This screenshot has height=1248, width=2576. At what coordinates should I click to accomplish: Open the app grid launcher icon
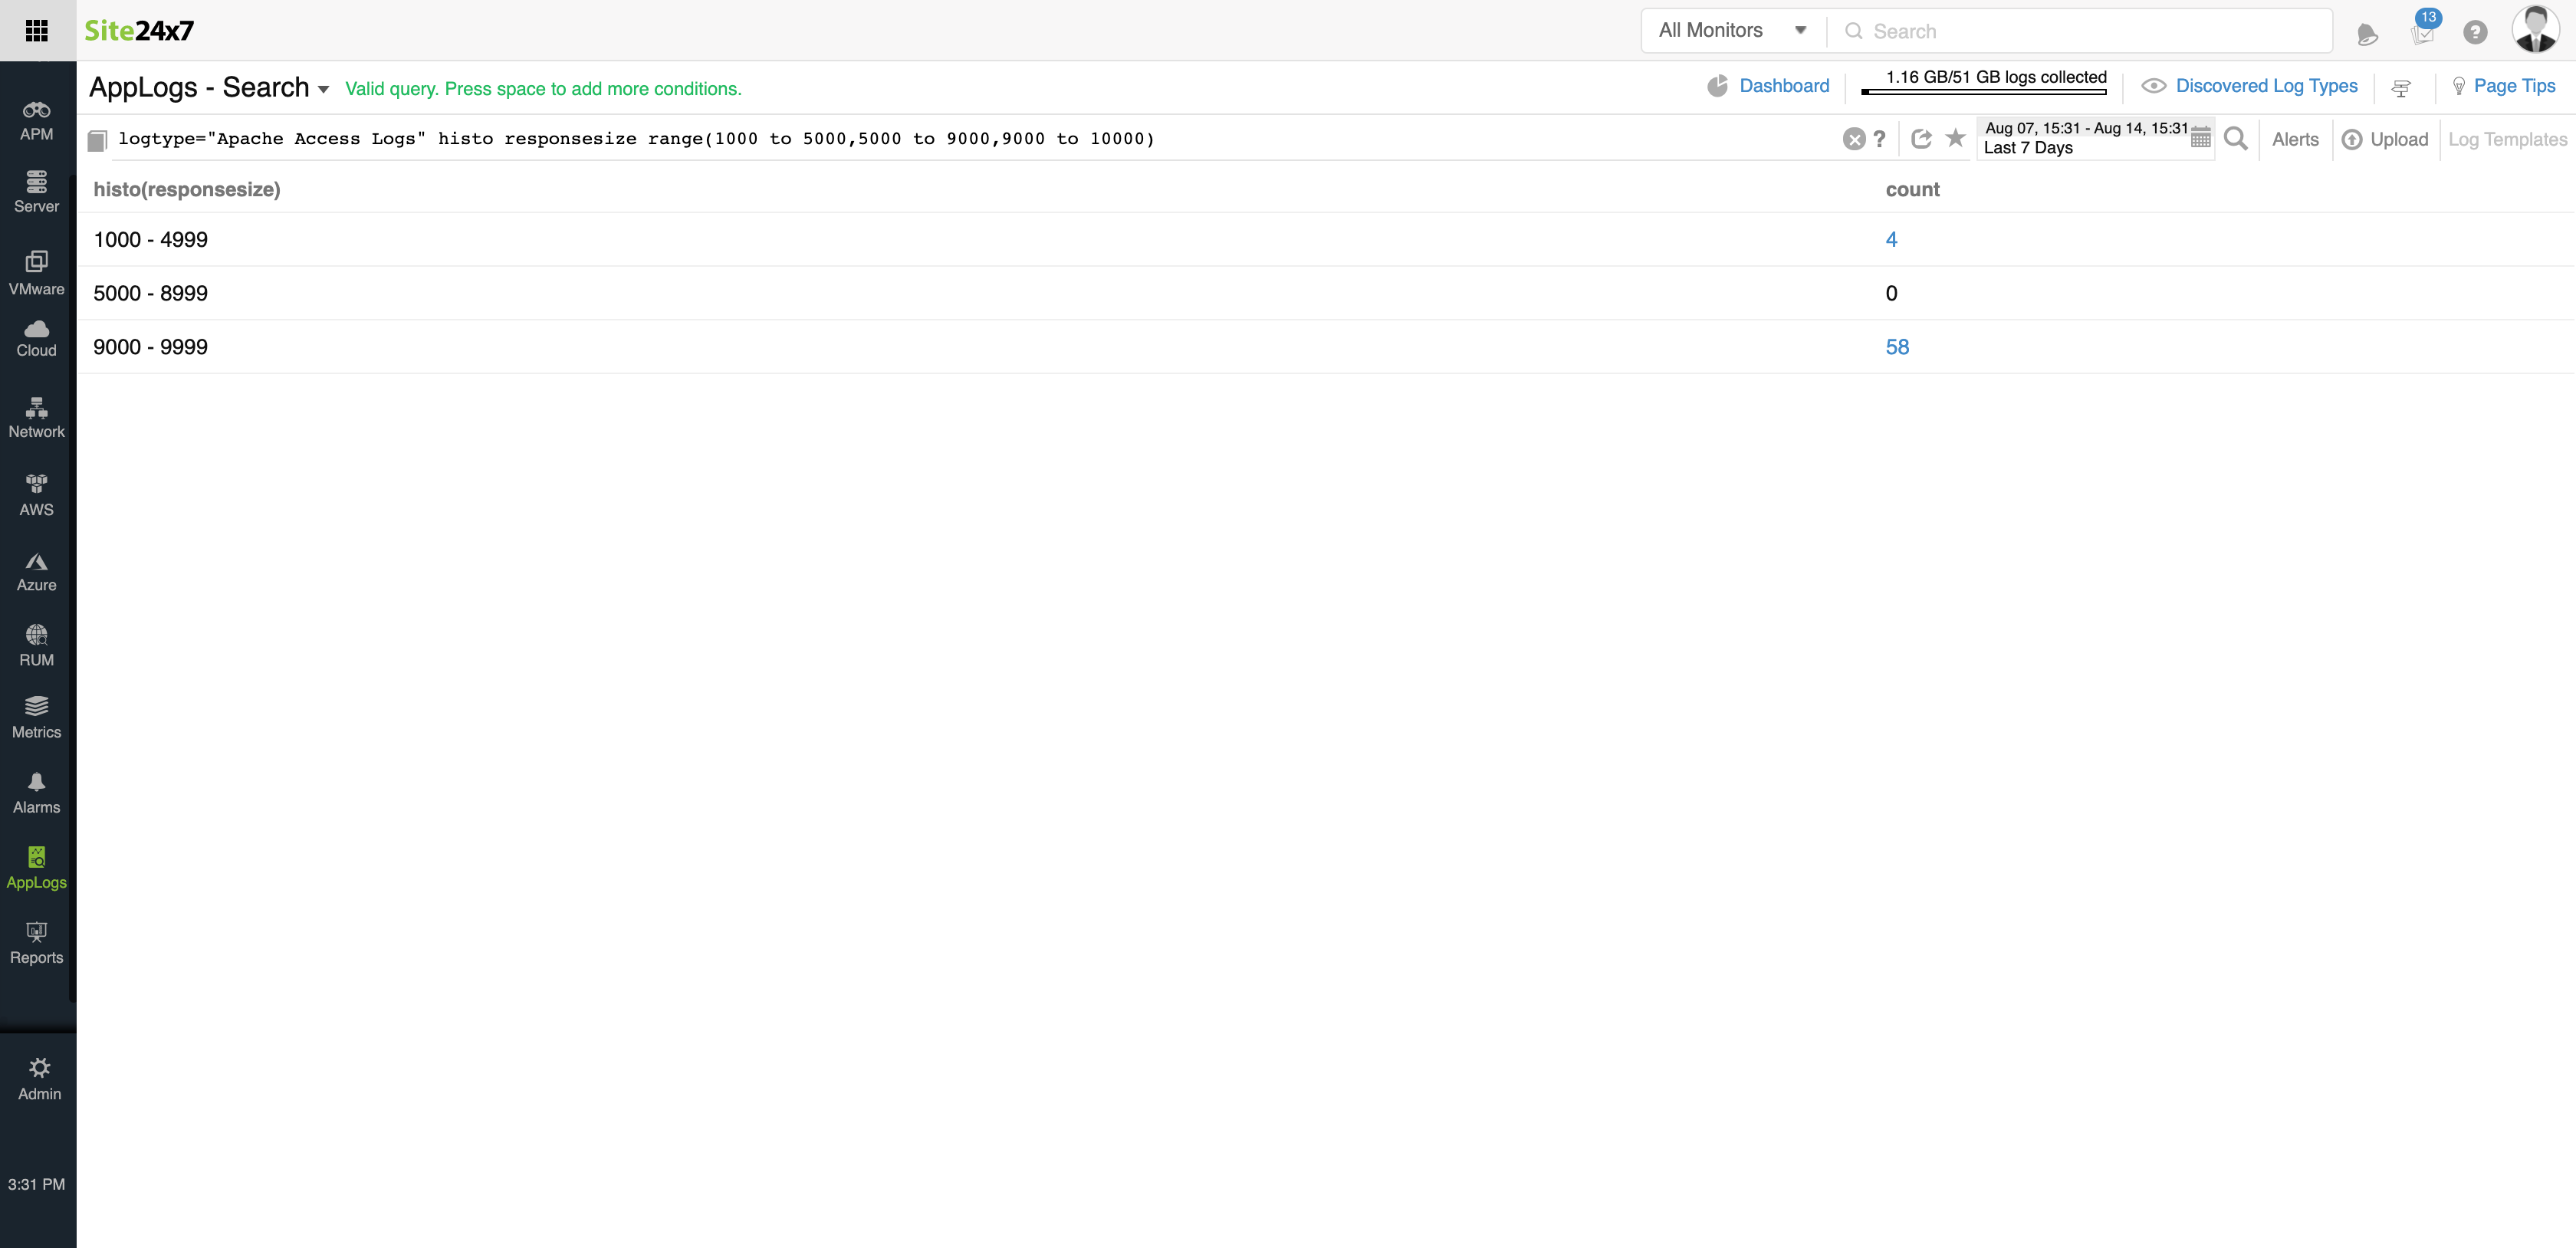(x=37, y=30)
